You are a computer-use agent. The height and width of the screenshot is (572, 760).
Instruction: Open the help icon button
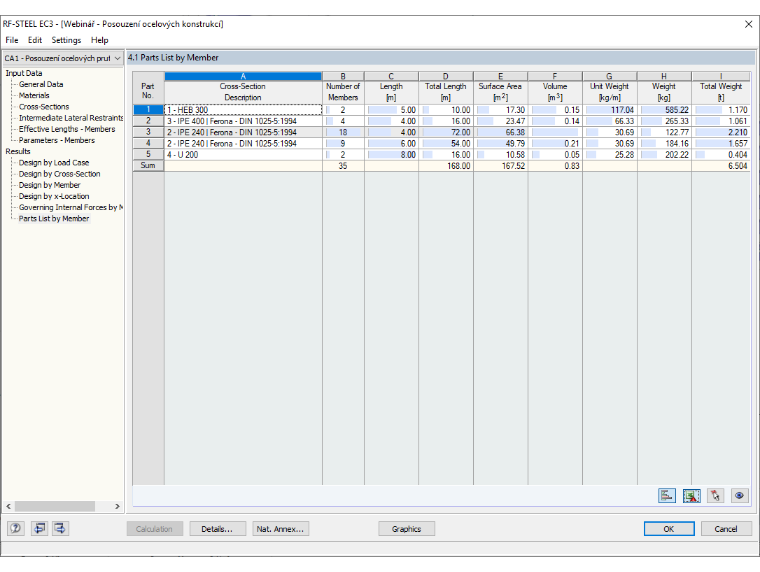pos(16,528)
